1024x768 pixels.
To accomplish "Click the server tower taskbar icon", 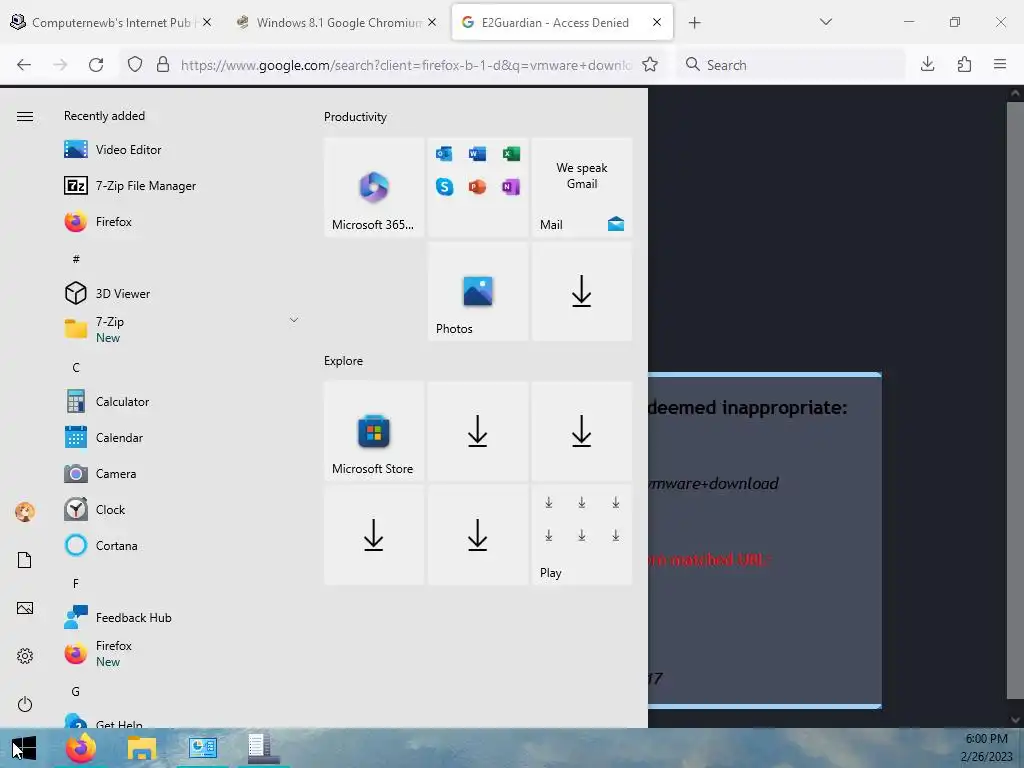I will (x=263, y=748).
